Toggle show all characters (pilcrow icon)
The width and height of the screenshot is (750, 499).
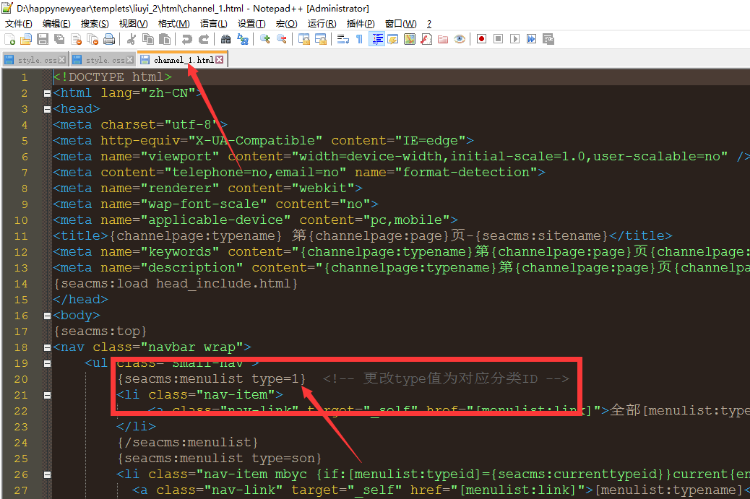tap(359, 39)
